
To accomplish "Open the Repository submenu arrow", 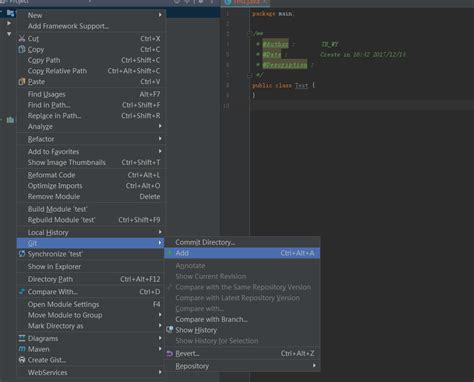I will point(314,366).
